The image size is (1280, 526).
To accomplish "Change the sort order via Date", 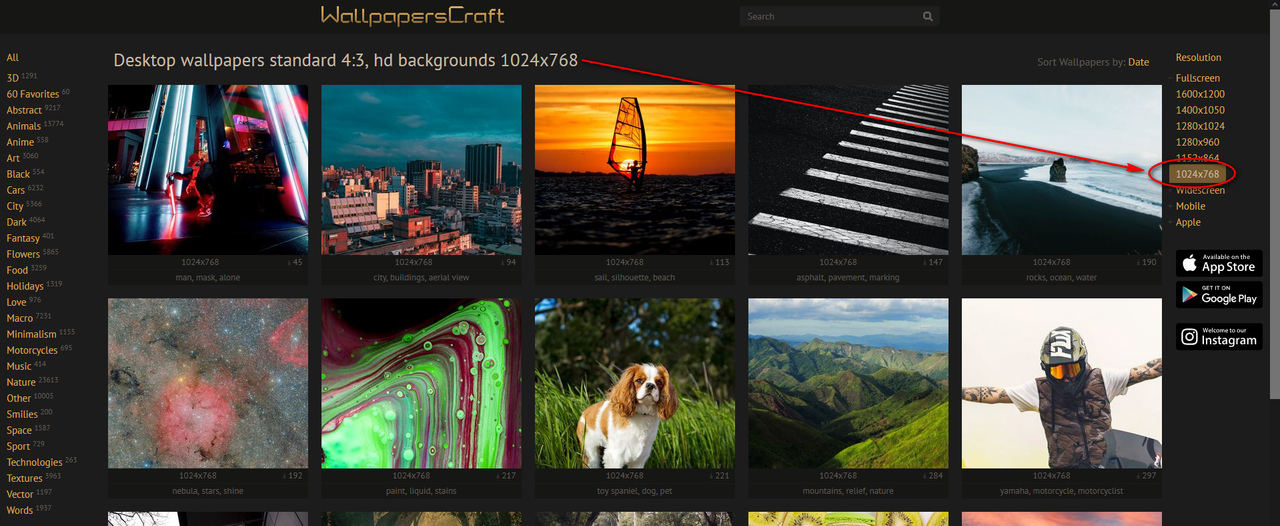I will click(1138, 62).
